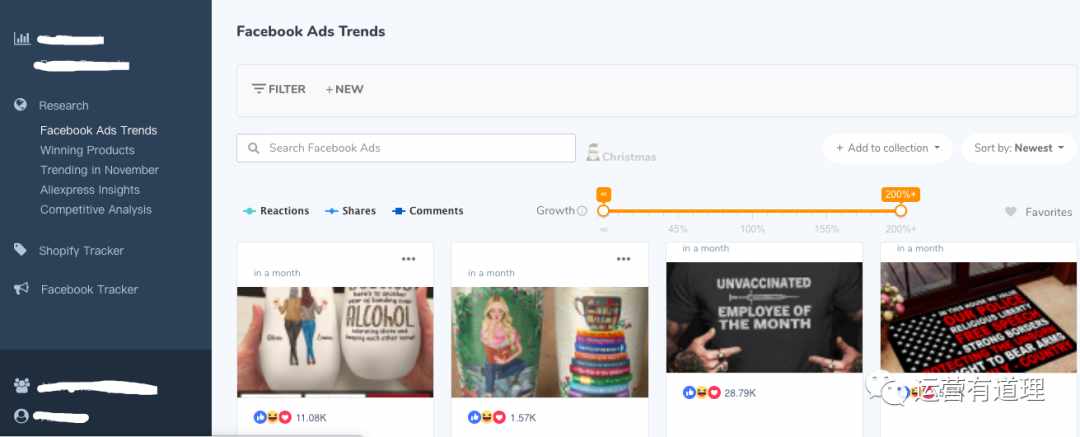Show Favorites ads
This screenshot has width=1080, height=437.
coord(1038,212)
